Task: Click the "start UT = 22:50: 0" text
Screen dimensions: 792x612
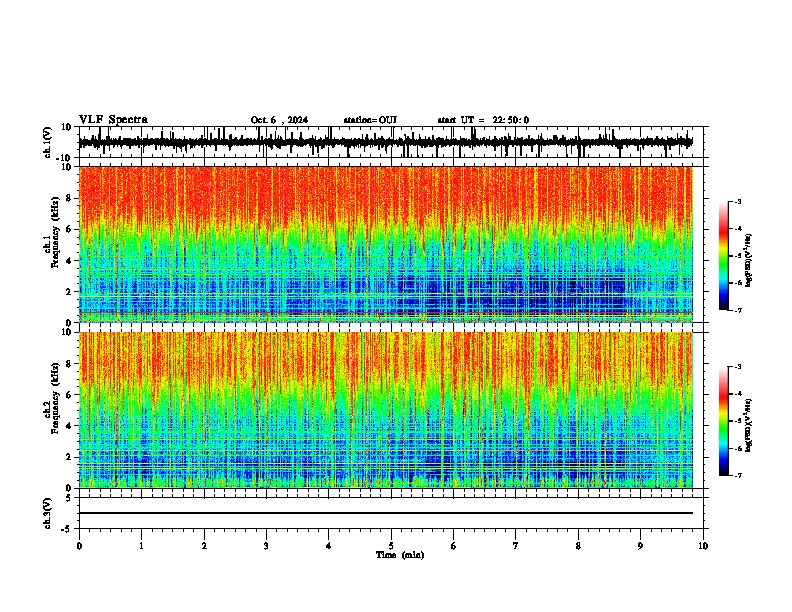Action: 483,120
